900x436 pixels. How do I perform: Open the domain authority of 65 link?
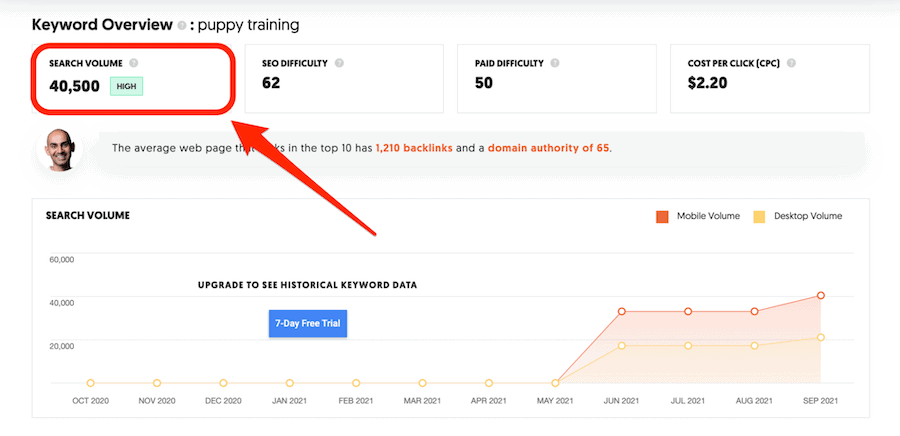[x=548, y=148]
